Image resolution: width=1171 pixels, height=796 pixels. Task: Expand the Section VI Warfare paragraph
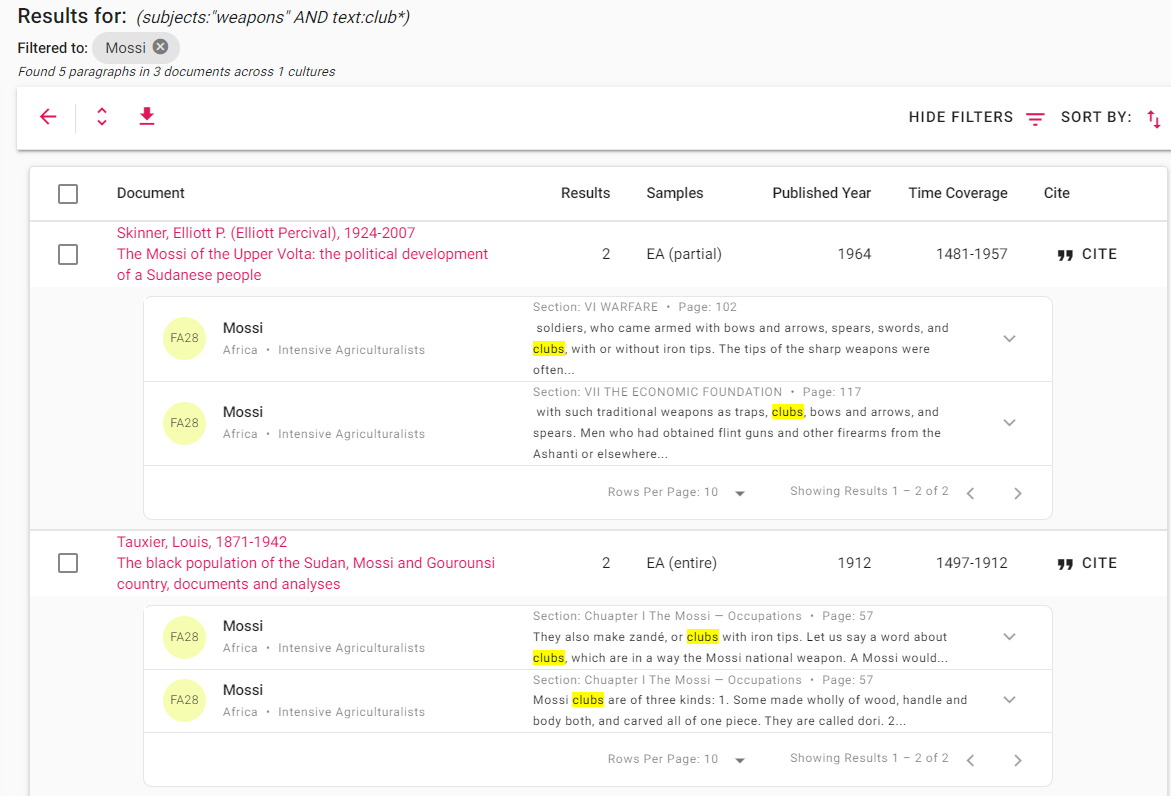(1009, 338)
